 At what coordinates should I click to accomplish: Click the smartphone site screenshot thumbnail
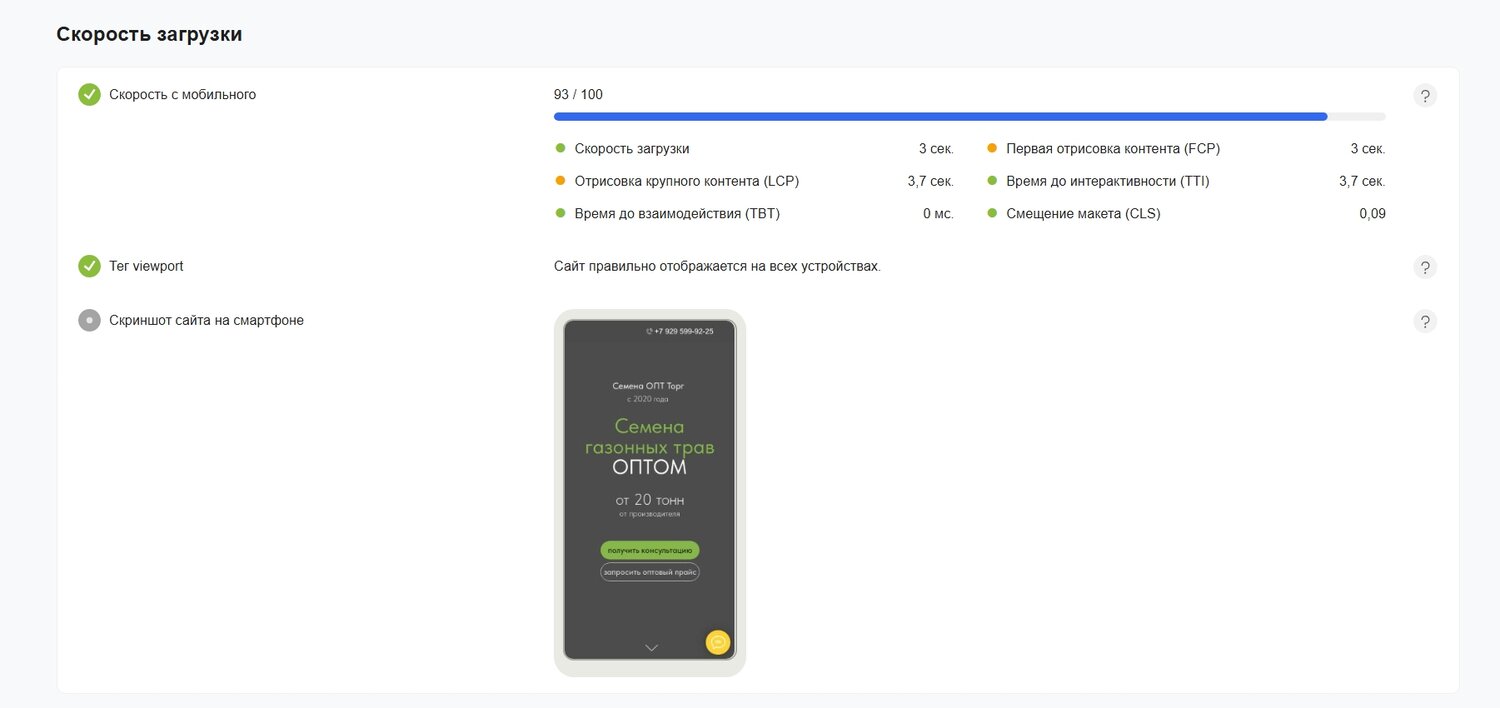point(650,493)
